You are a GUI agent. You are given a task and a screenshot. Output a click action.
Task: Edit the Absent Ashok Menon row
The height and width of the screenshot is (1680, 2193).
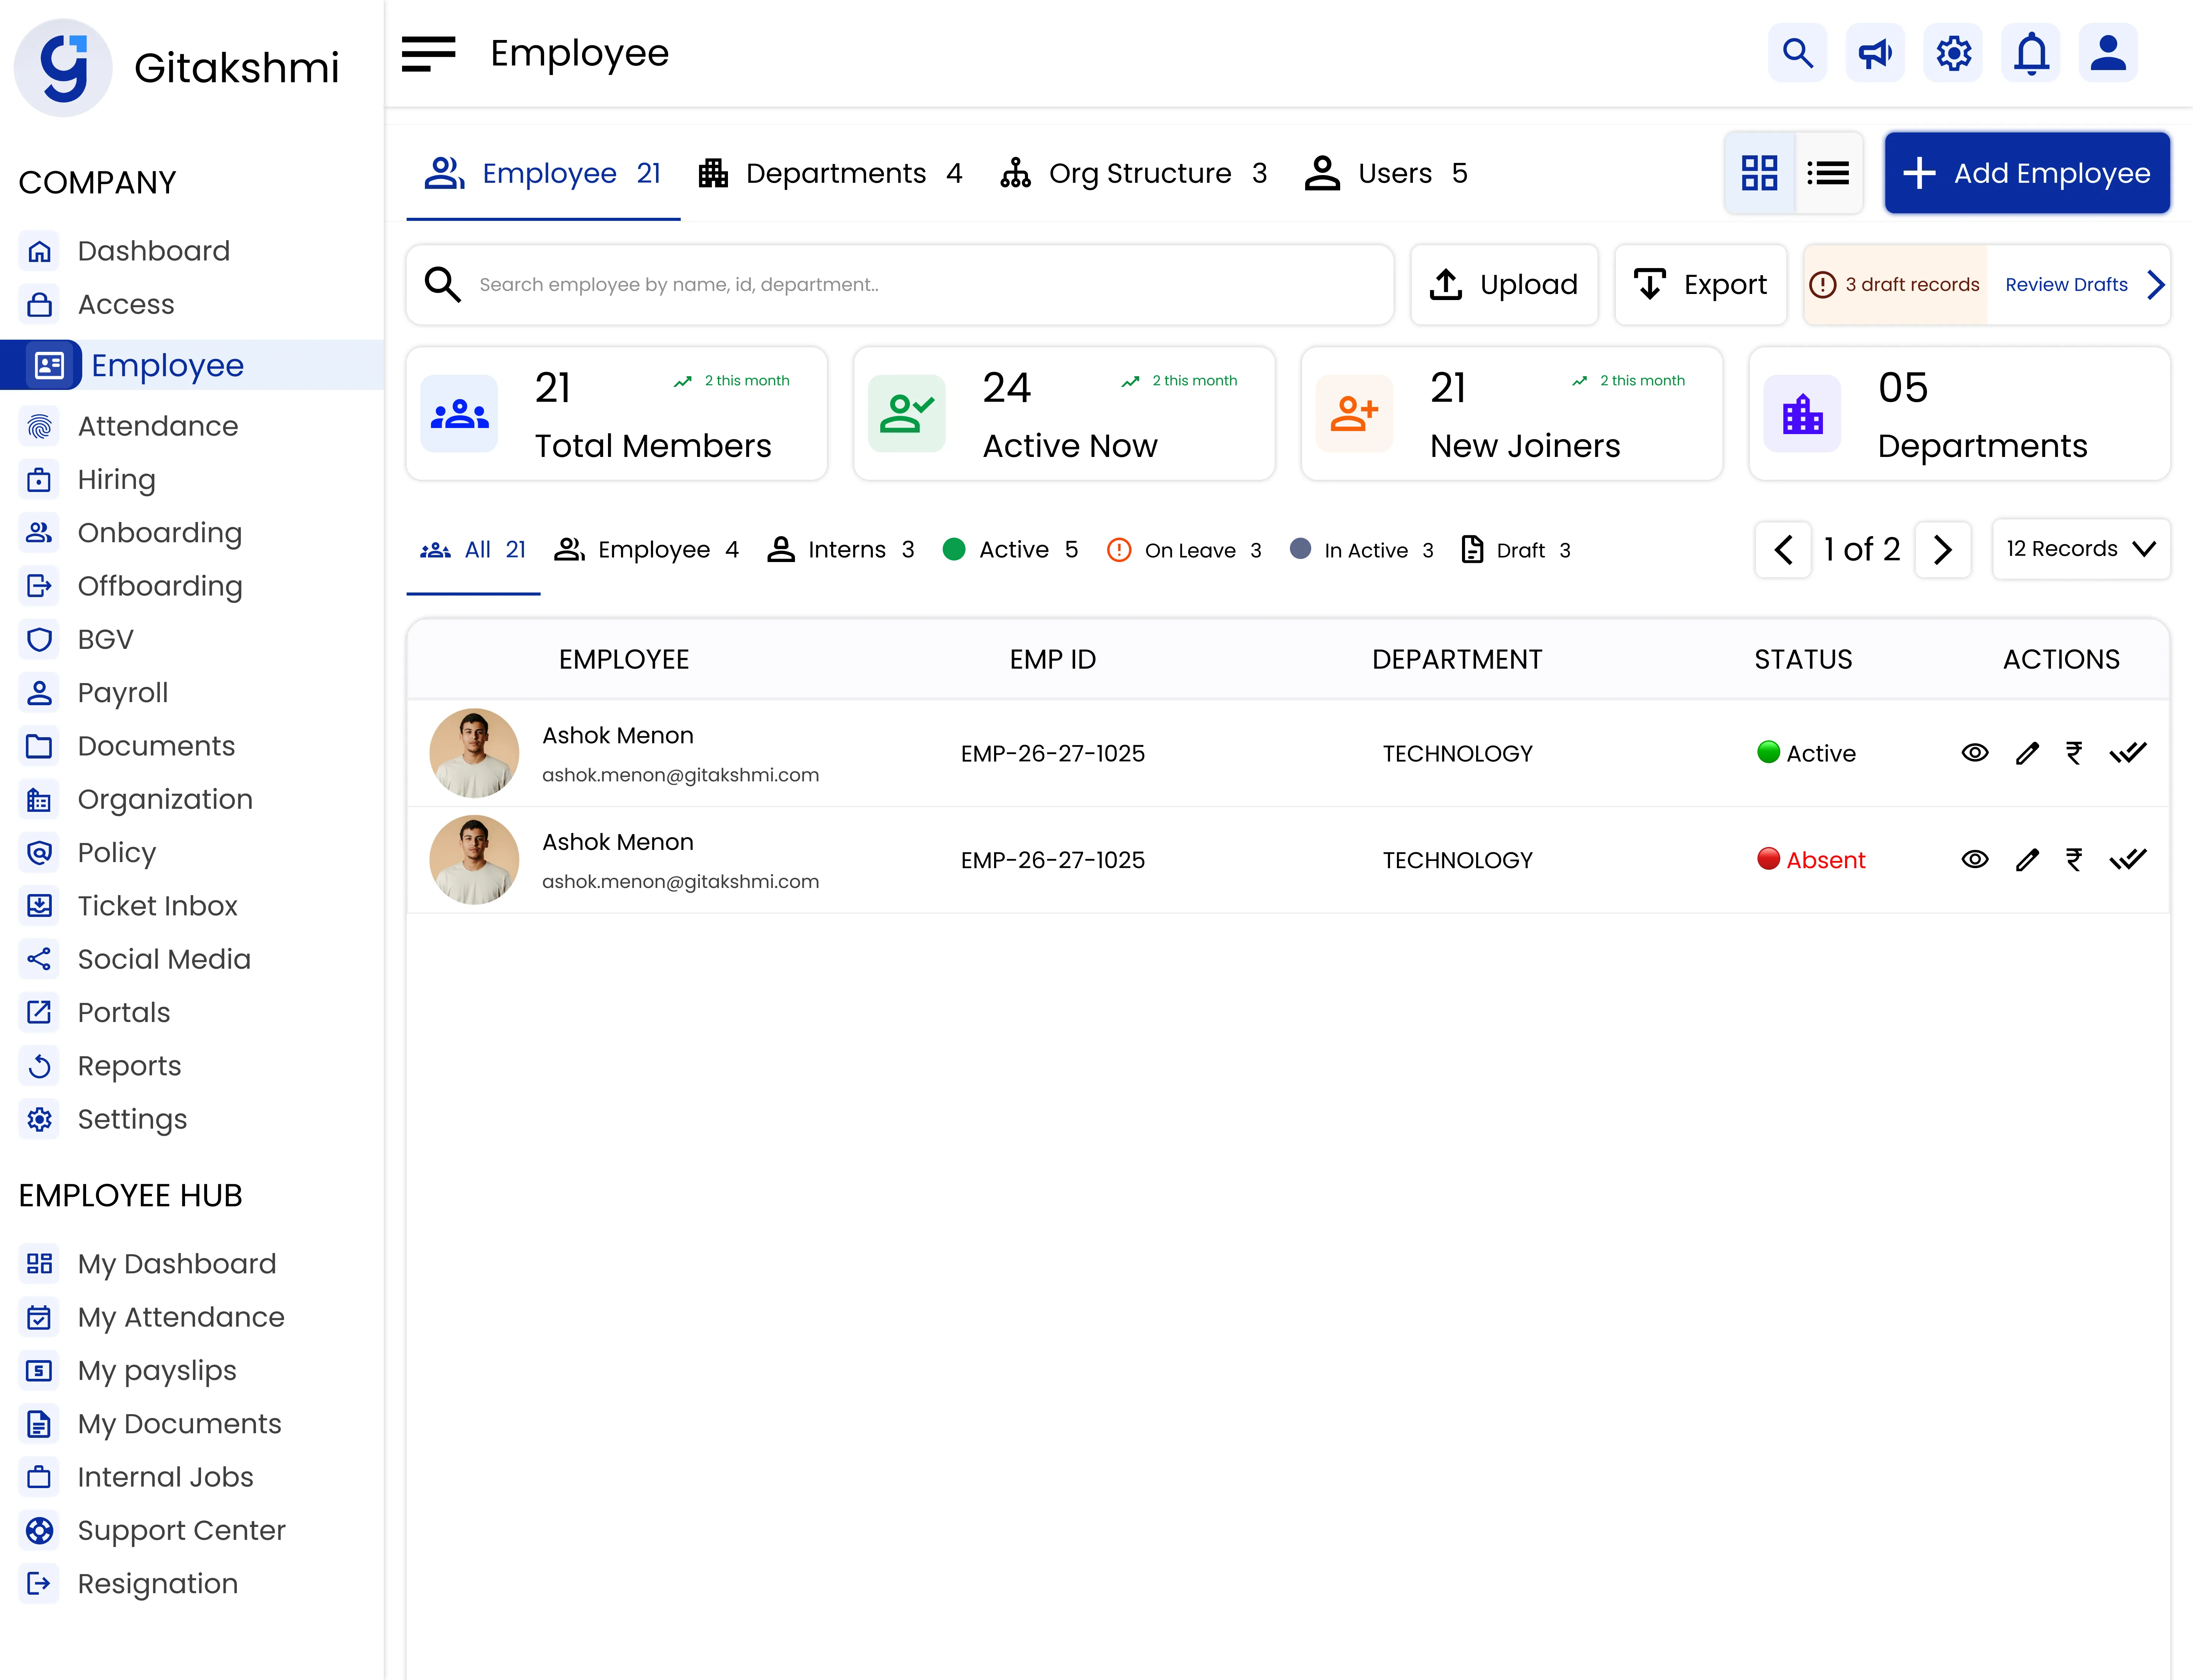(x=2027, y=860)
